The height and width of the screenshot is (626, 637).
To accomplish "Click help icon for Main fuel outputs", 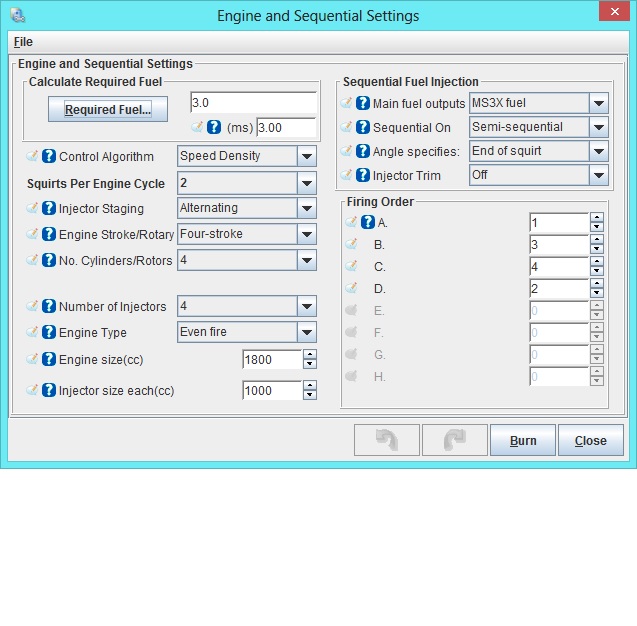I will pyautogui.click(x=363, y=104).
